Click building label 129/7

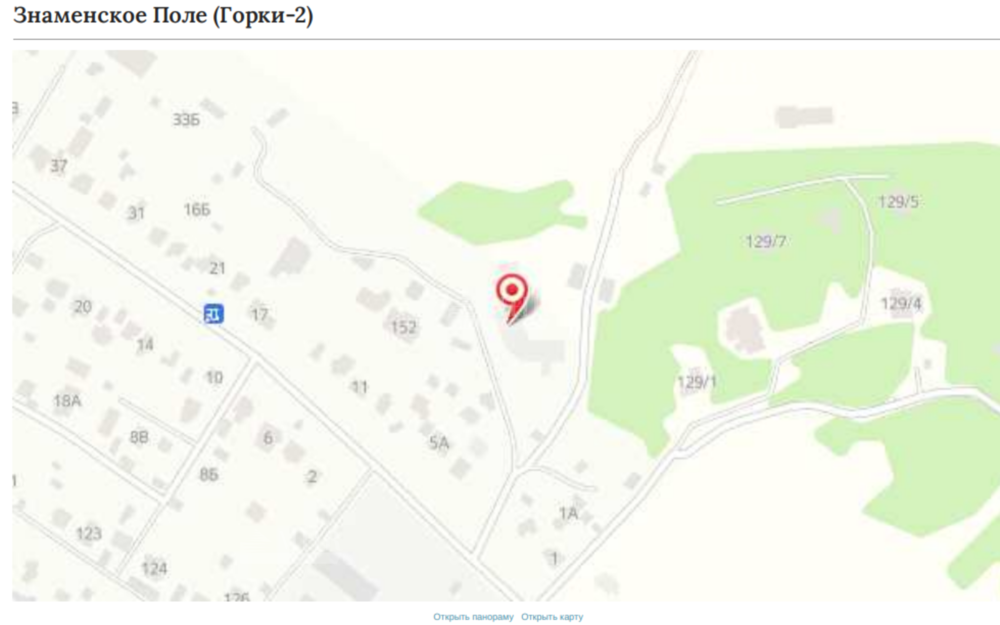(766, 242)
